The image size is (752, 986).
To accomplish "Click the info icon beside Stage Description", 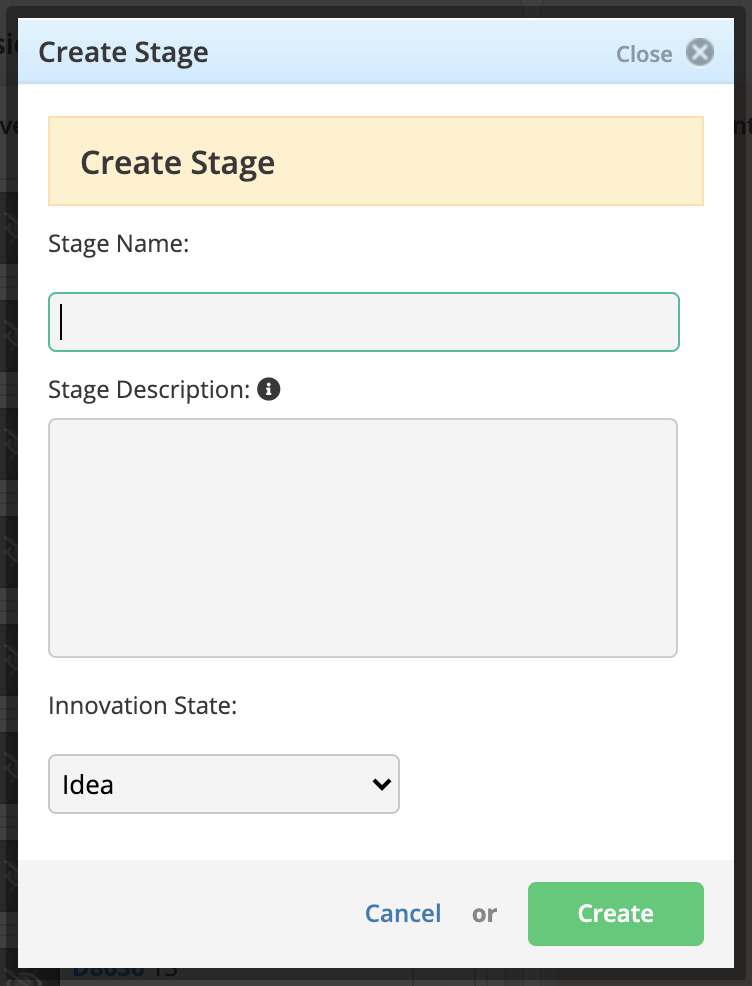I will click(x=268, y=389).
